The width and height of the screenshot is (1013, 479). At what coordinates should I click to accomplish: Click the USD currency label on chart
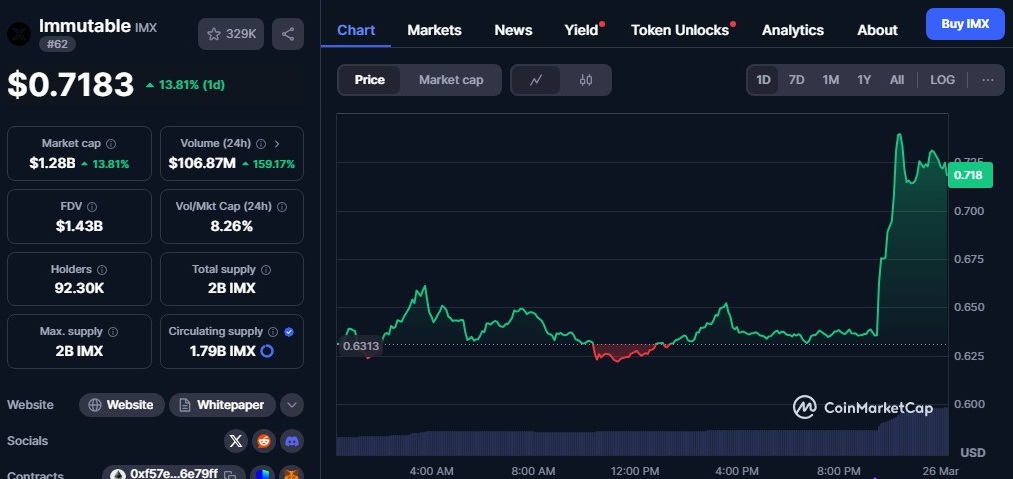(972, 452)
